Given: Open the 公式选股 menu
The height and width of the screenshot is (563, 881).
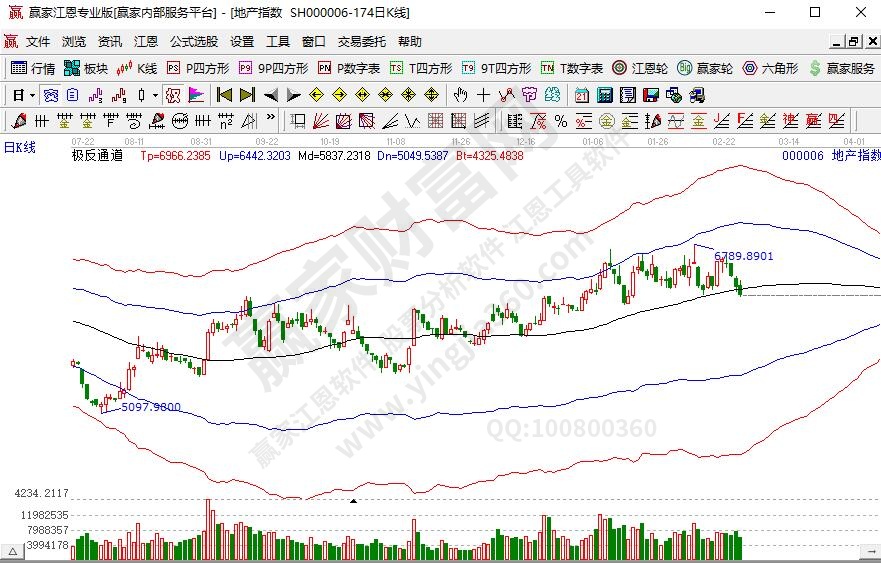Looking at the screenshot, I should coord(193,41).
